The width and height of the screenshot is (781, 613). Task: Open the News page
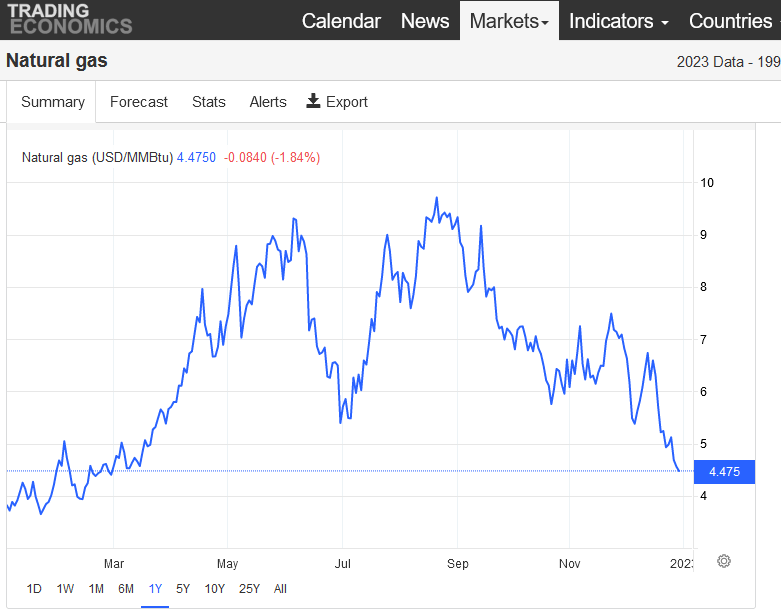pos(425,21)
